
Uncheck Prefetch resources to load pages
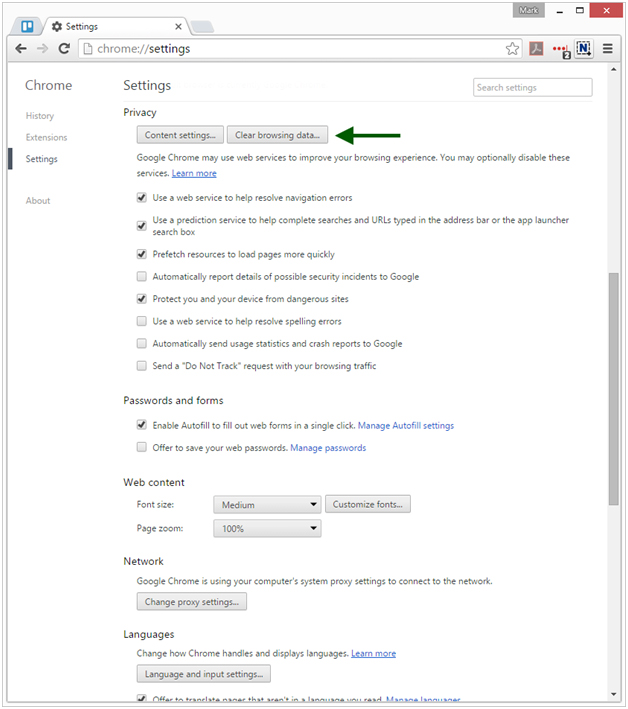click(x=142, y=255)
